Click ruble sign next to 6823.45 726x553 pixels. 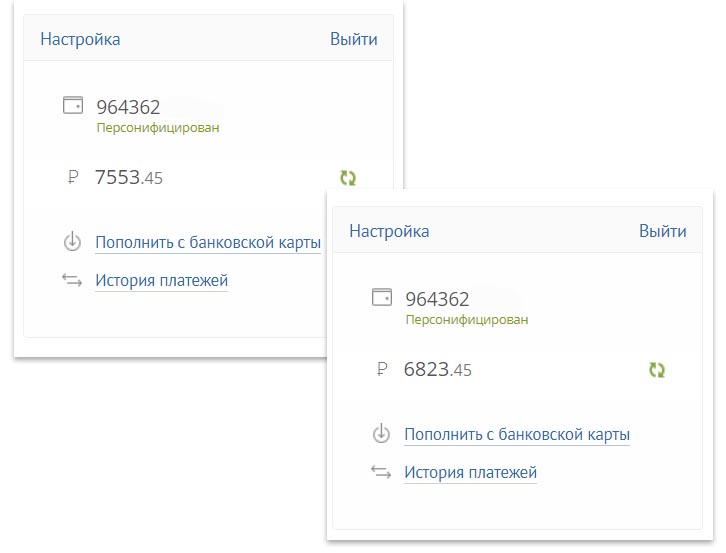coord(382,369)
